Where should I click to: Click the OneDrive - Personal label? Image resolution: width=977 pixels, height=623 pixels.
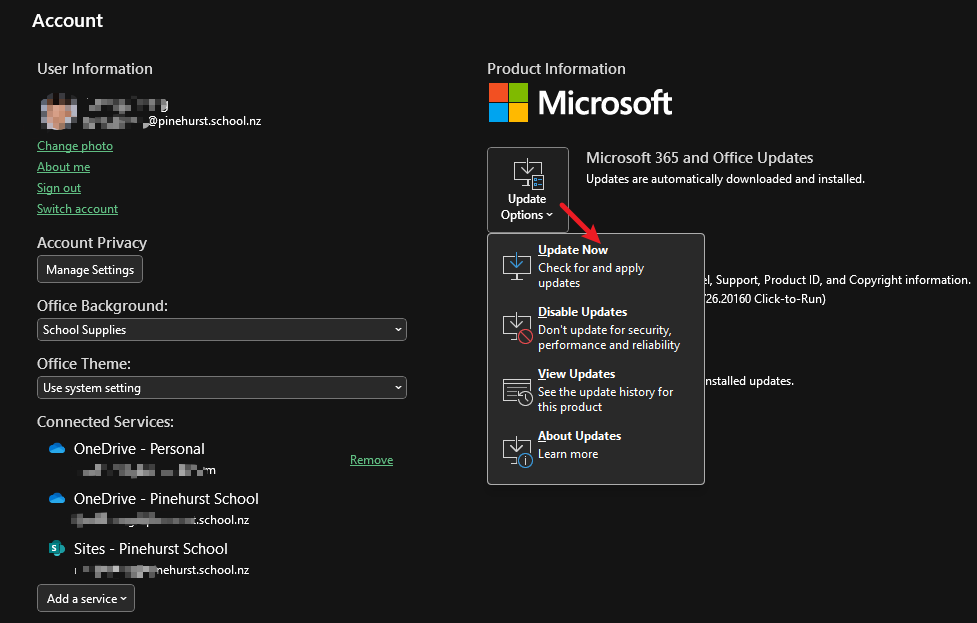click(x=139, y=449)
